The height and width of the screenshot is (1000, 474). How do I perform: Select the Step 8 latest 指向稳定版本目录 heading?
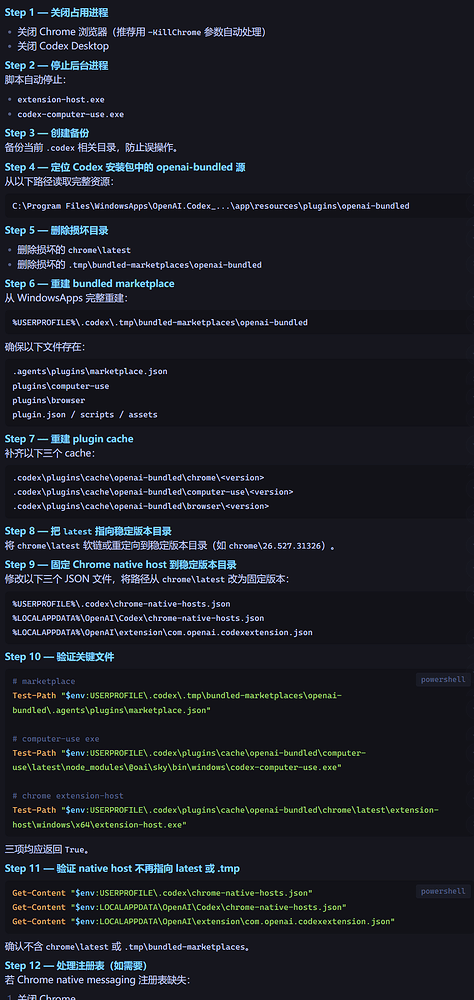click(88, 531)
